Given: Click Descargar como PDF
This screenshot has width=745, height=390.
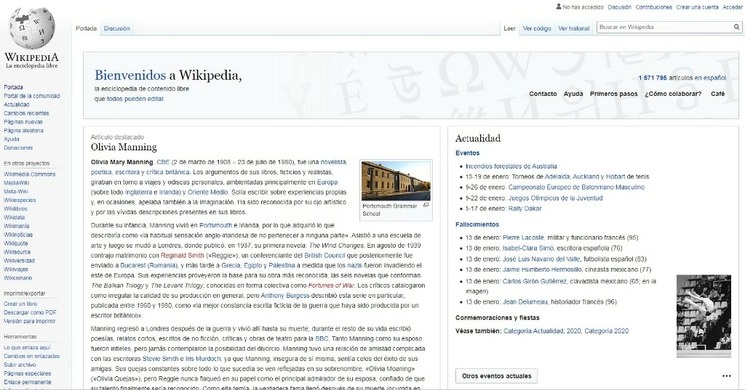Looking at the screenshot, I should click(30, 313).
